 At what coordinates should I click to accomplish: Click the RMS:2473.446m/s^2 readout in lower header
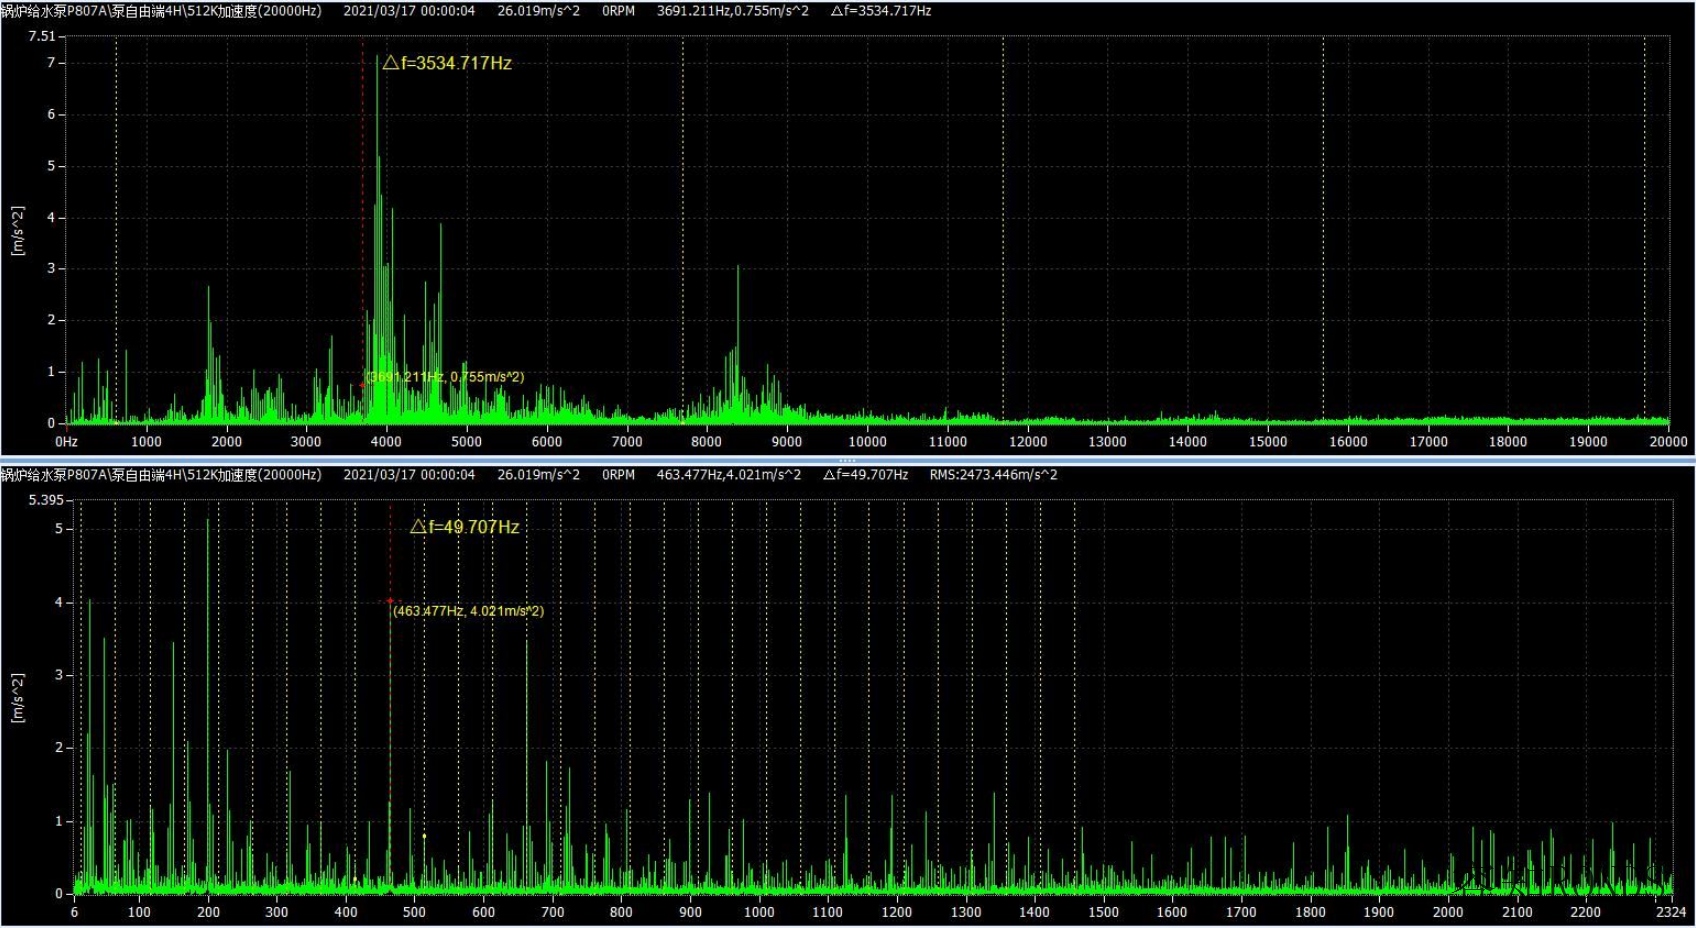(993, 475)
